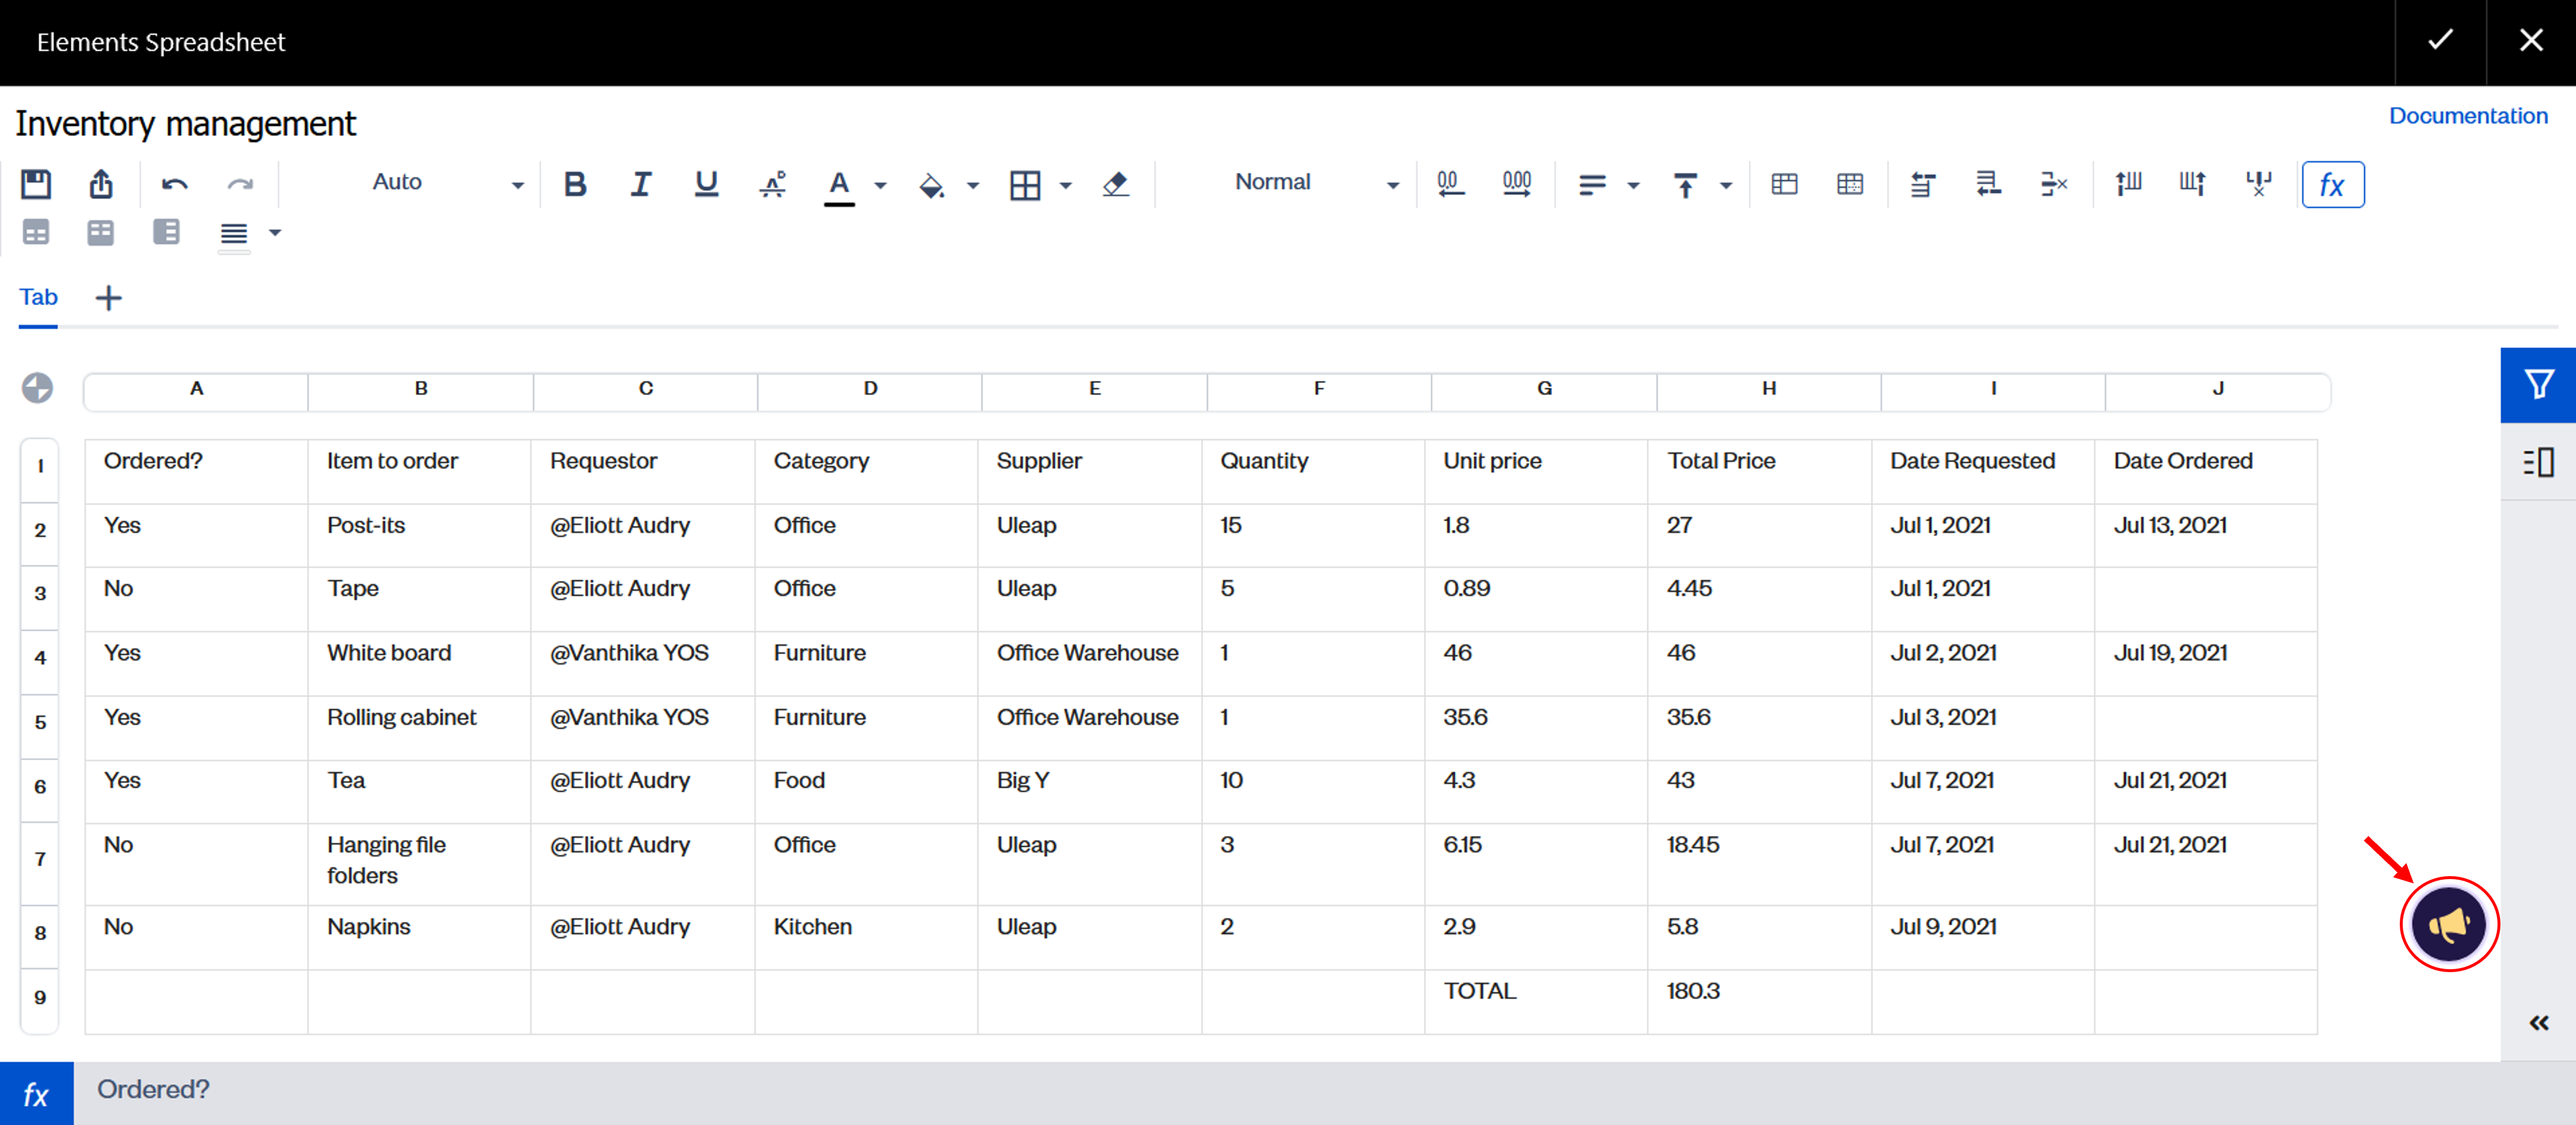
Task: Click the Save floppy disk icon
Action: tap(36, 184)
